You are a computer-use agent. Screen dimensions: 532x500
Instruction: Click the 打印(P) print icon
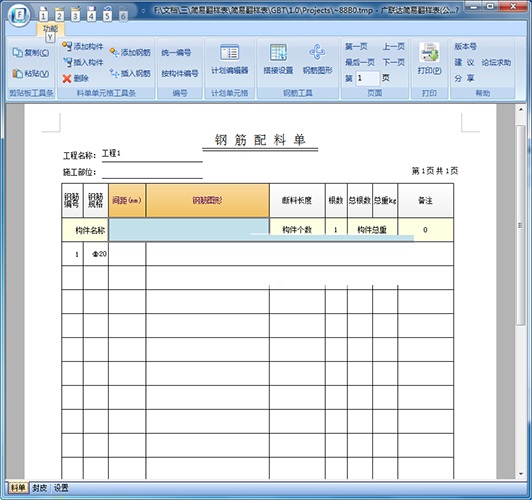[x=429, y=52]
